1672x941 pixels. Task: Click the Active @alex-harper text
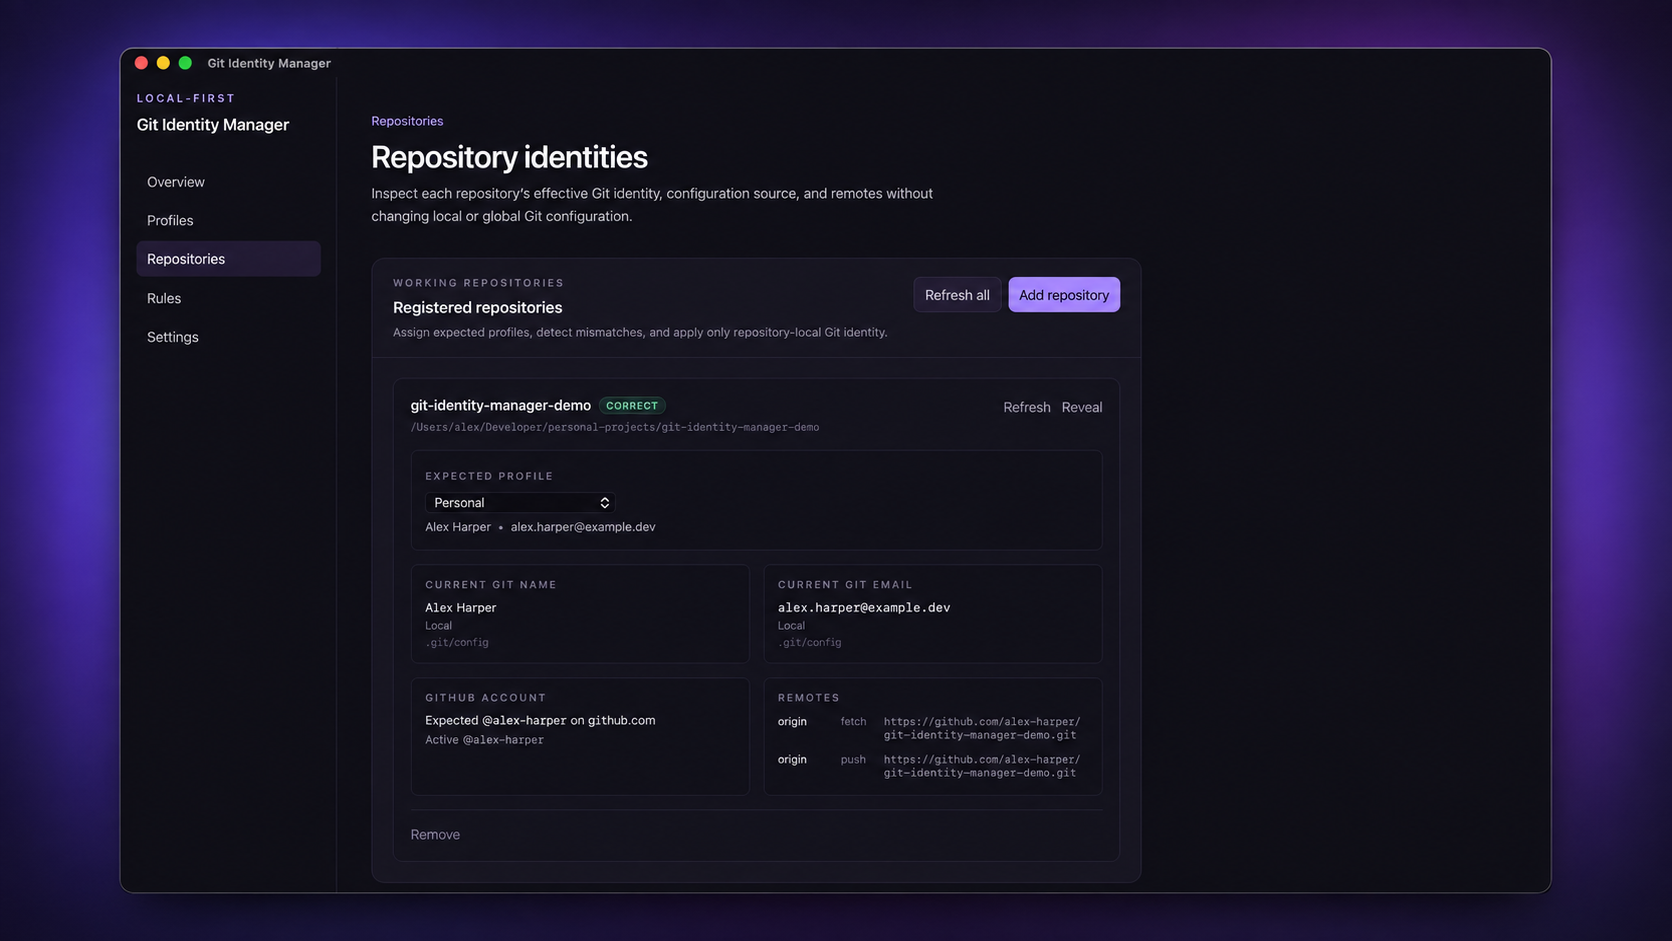(484, 740)
